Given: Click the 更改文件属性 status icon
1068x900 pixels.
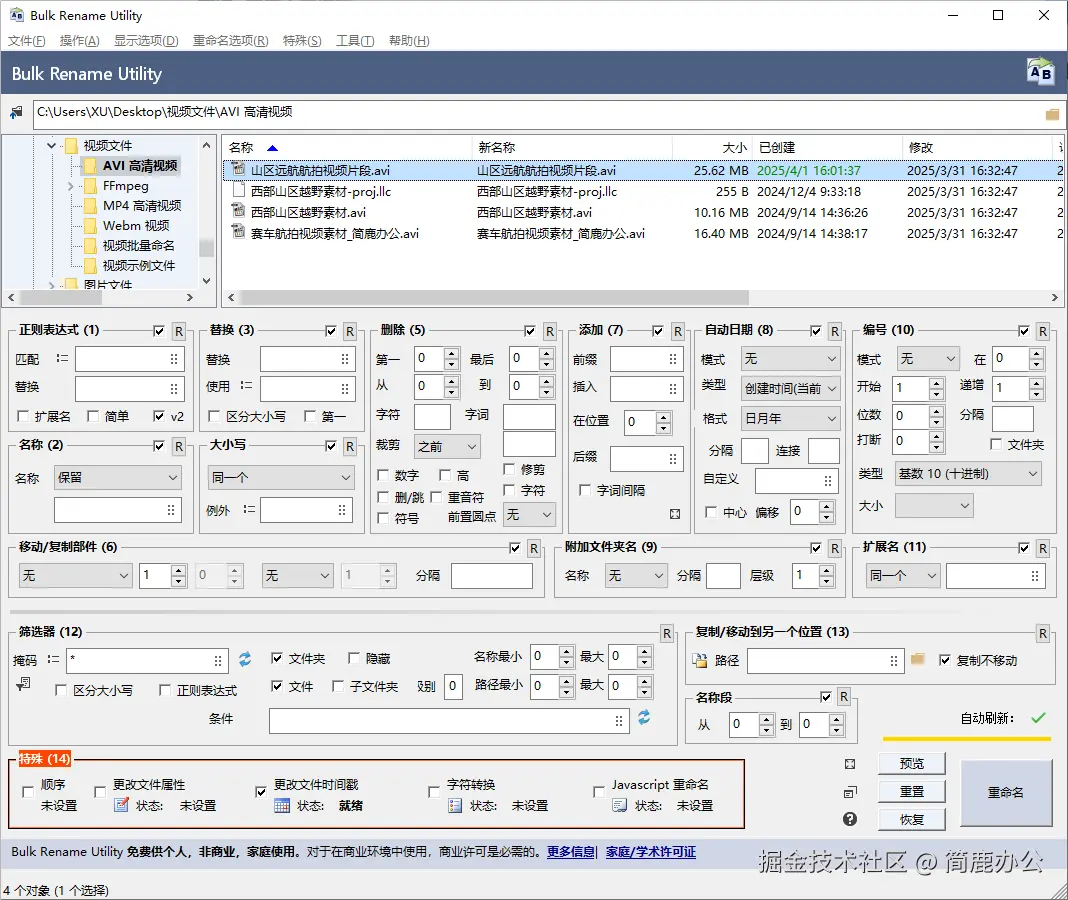Looking at the screenshot, I should pyautogui.click(x=121, y=805).
